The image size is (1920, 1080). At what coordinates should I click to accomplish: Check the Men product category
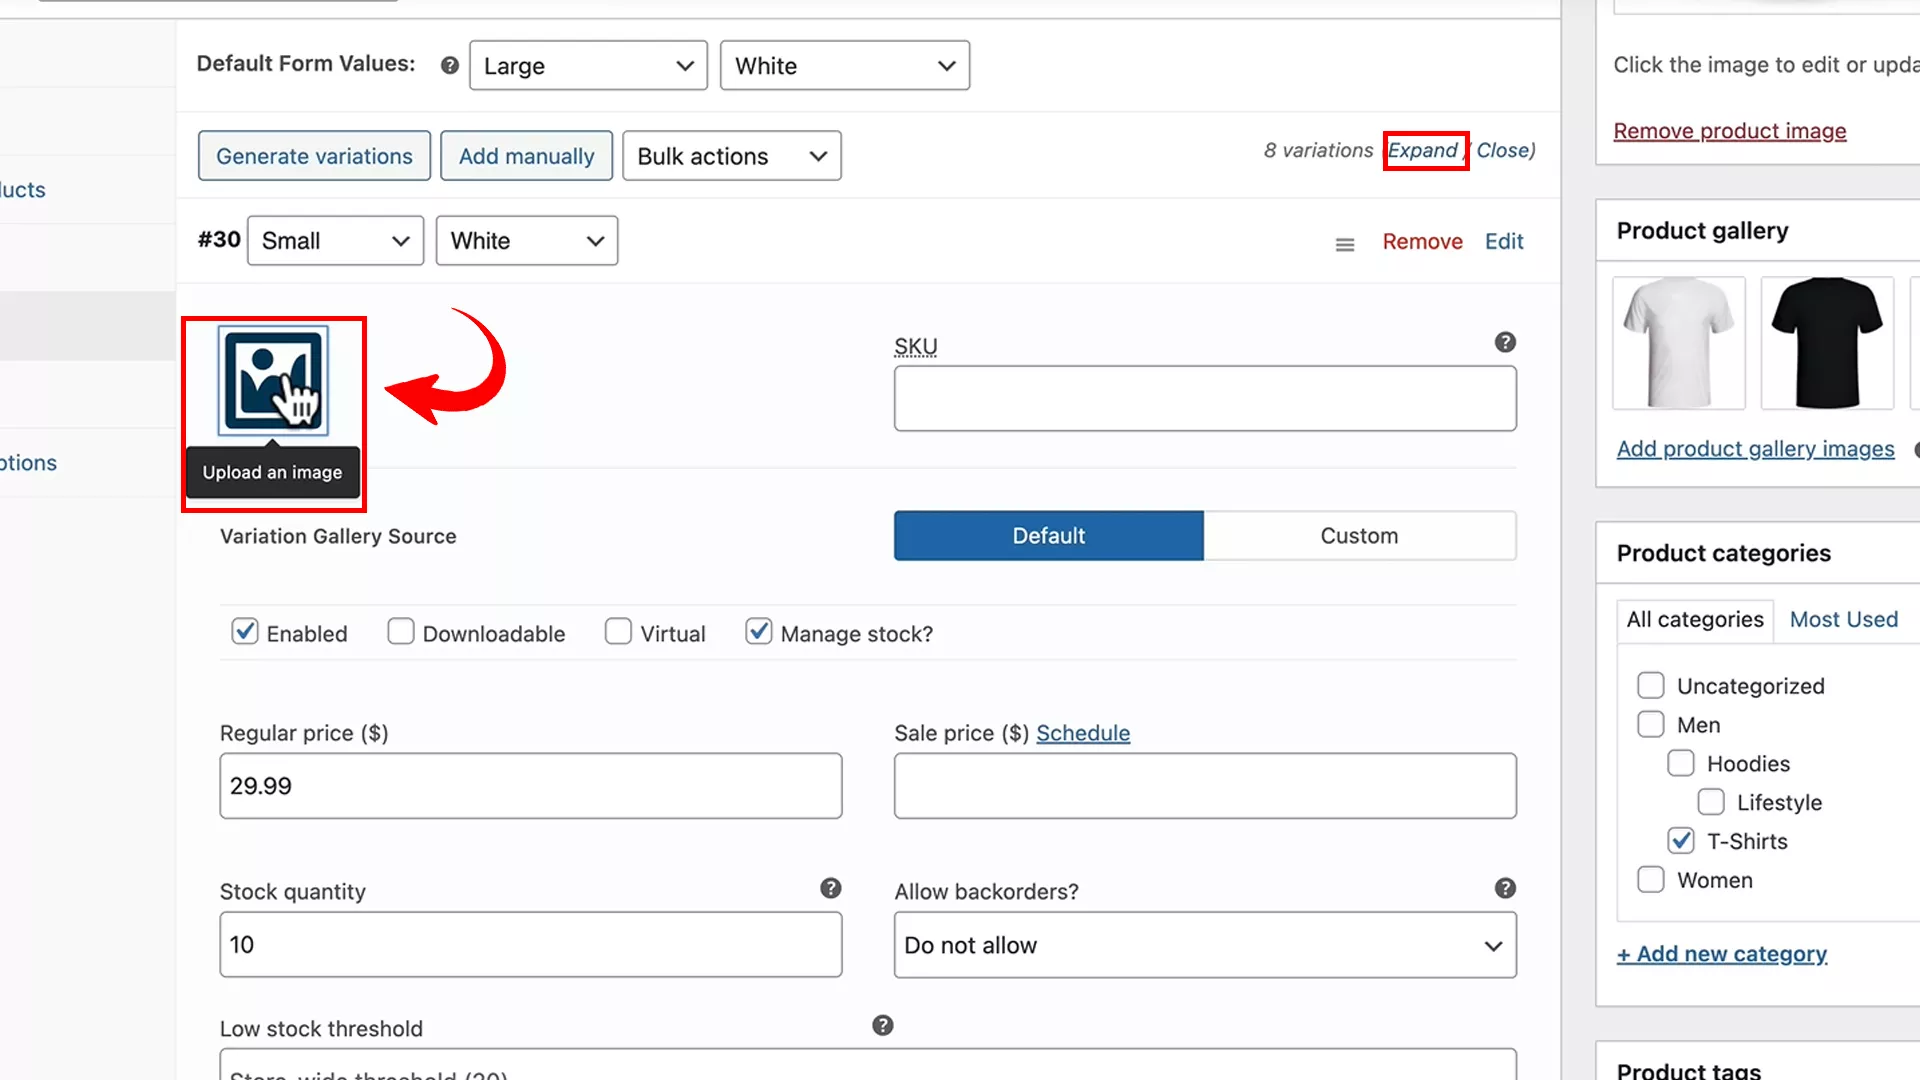[x=1650, y=724]
